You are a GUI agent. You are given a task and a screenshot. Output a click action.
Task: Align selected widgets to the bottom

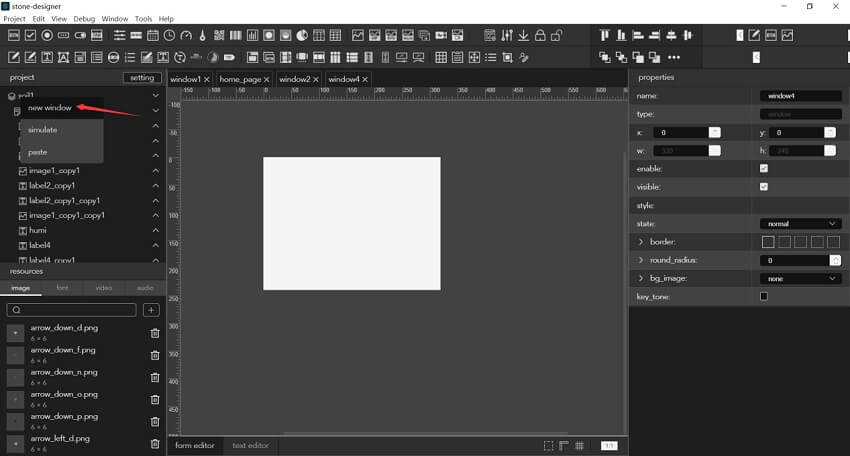[621, 35]
